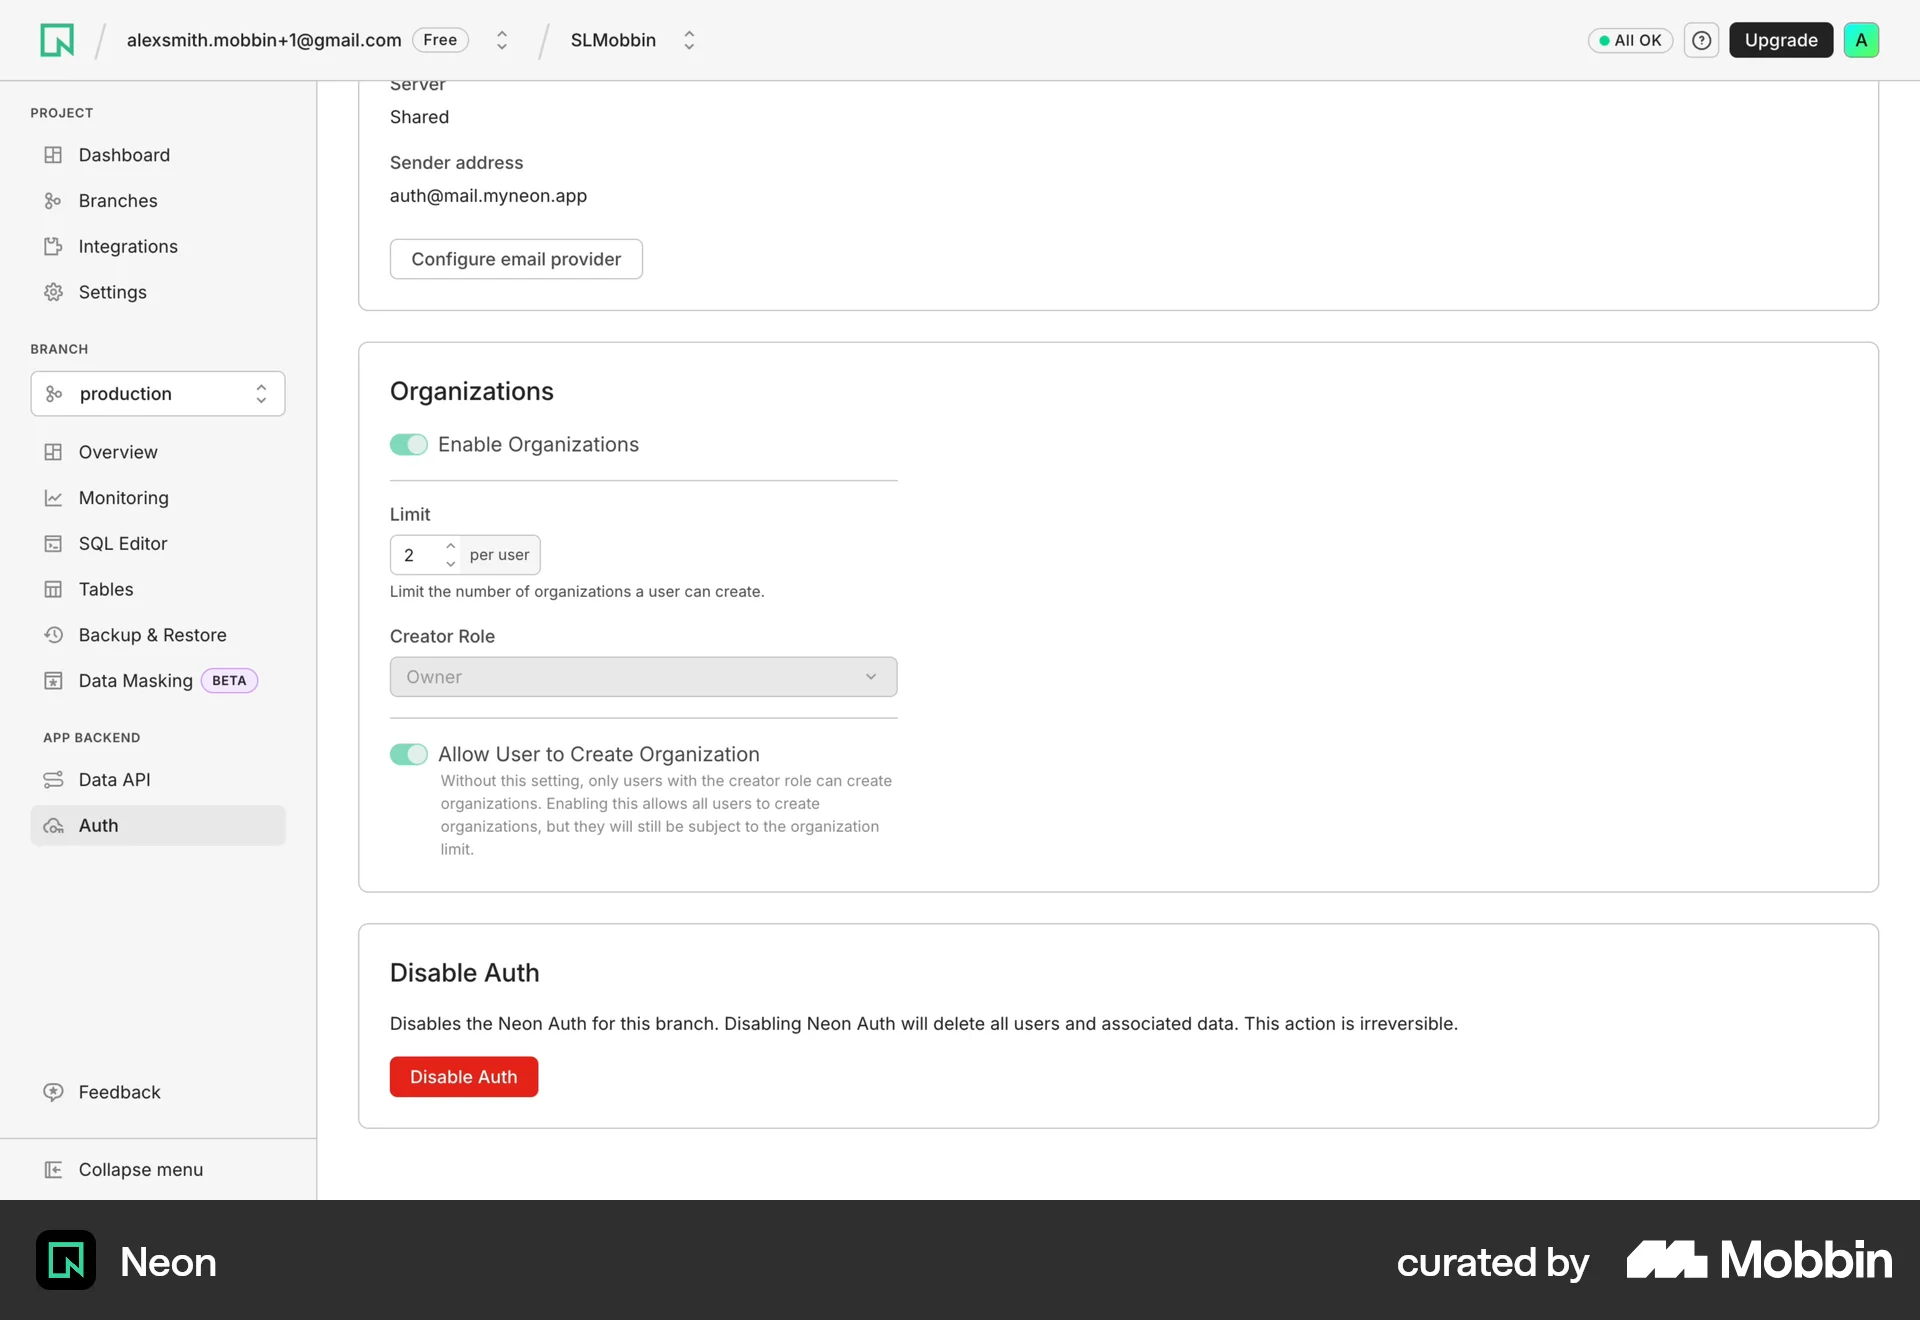Image resolution: width=1920 pixels, height=1320 pixels.
Task: Open Integrations in sidebar
Action: pos(158,246)
